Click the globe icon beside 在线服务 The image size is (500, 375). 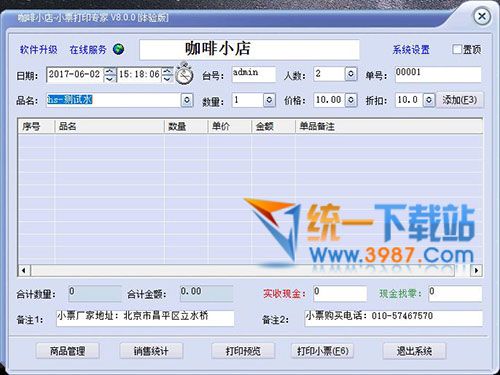pyautogui.click(x=118, y=49)
